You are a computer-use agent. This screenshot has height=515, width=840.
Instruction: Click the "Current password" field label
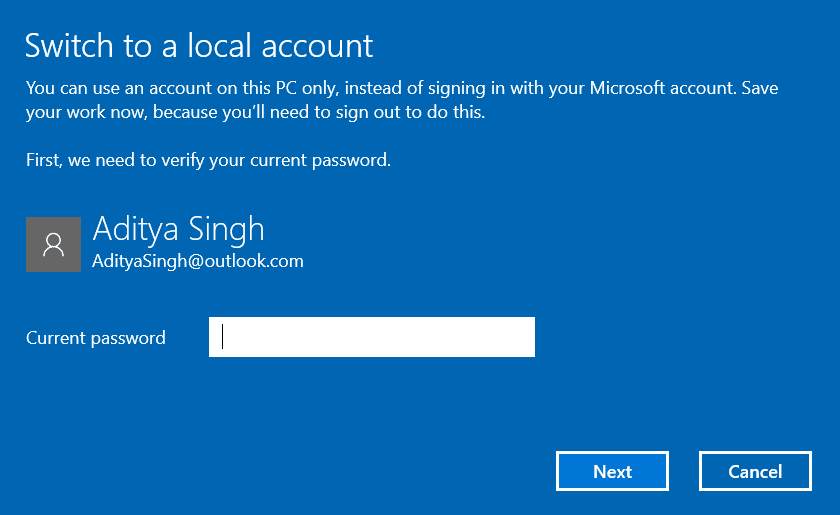click(96, 338)
